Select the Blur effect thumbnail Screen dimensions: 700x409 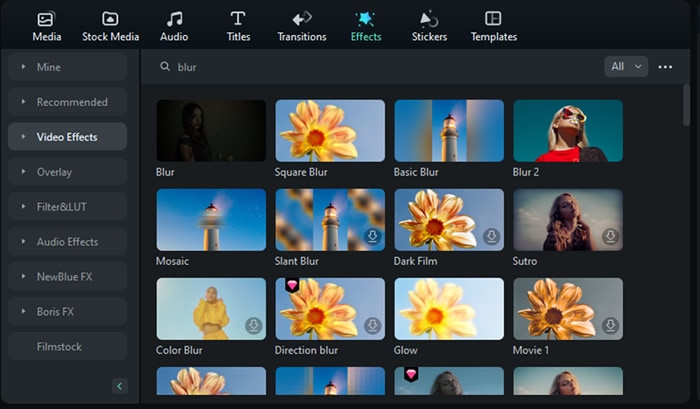(x=211, y=130)
